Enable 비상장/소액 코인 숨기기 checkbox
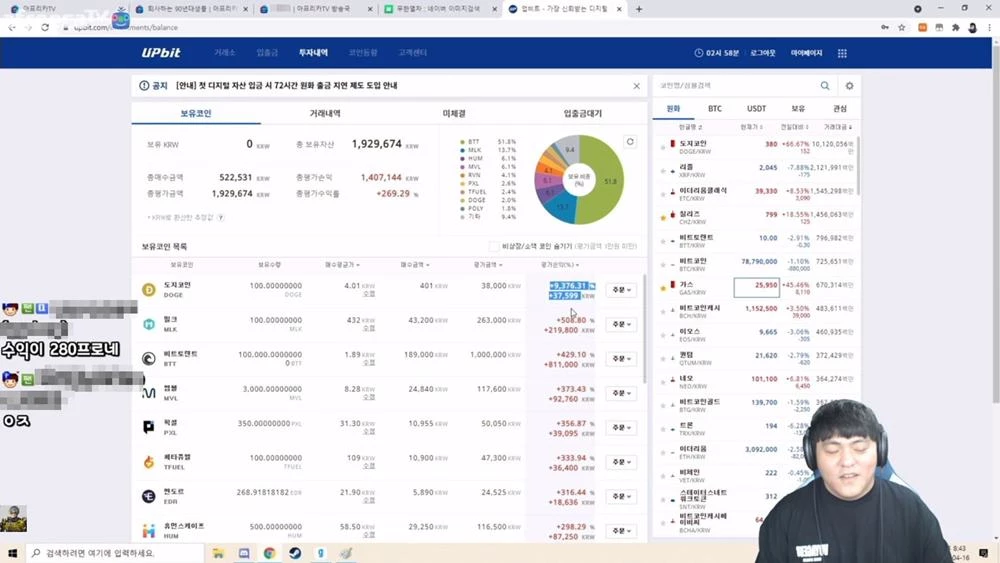Viewport: 1000px width, 563px height. (x=494, y=246)
